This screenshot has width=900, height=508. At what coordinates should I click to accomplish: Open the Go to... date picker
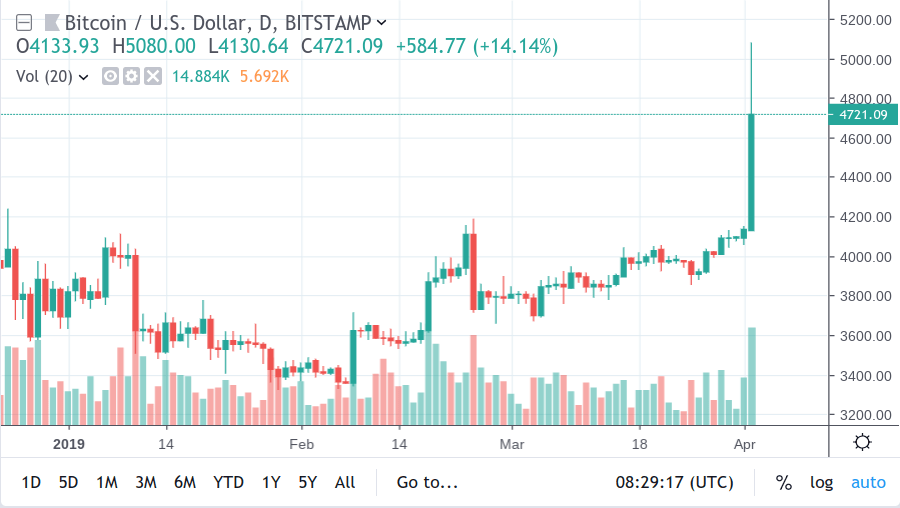pyautogui.click(x=427, y=482)
